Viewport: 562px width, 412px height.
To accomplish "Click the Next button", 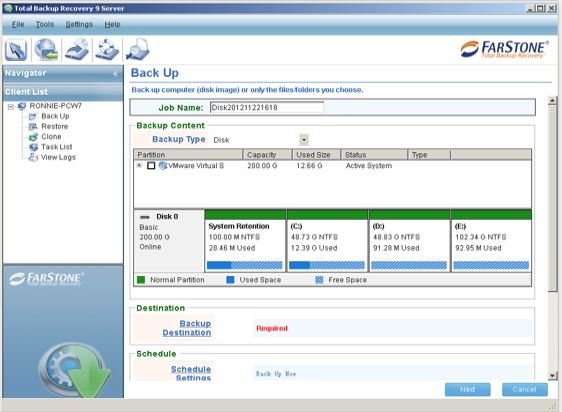I will tap(468, 389).
